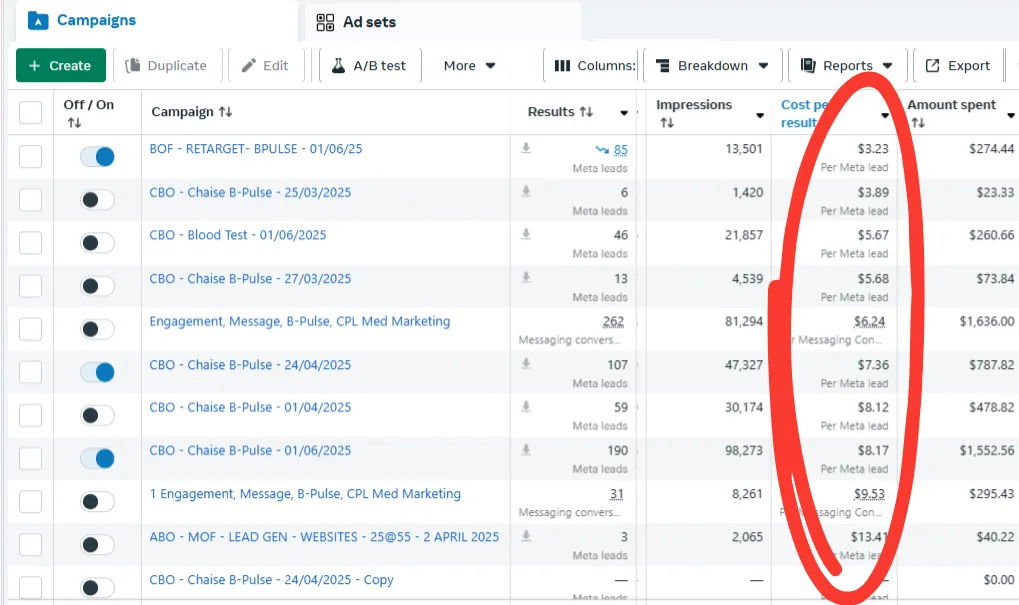Open Engagement, Message, B-Pulse, CPL Med Marketing campaign
The width and height of the screenshot is (1019, 605).
click(x=300, y=321)
